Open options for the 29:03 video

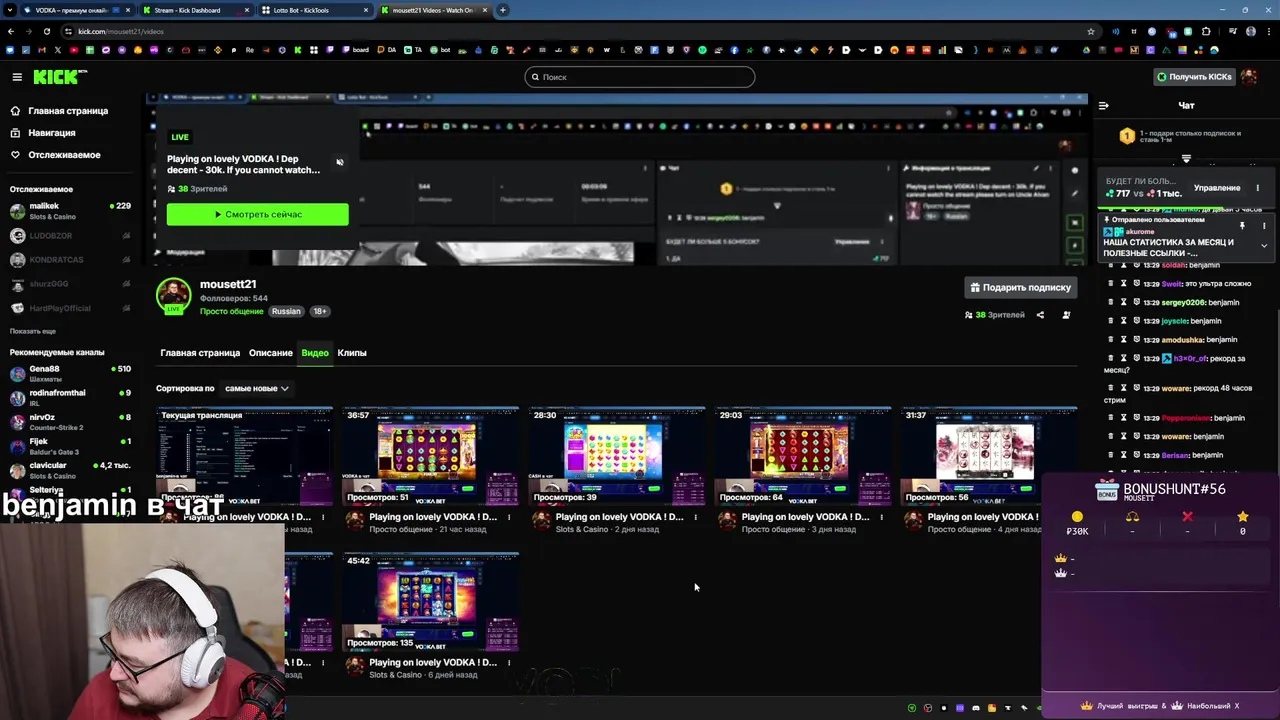click(x=881, y=517)
